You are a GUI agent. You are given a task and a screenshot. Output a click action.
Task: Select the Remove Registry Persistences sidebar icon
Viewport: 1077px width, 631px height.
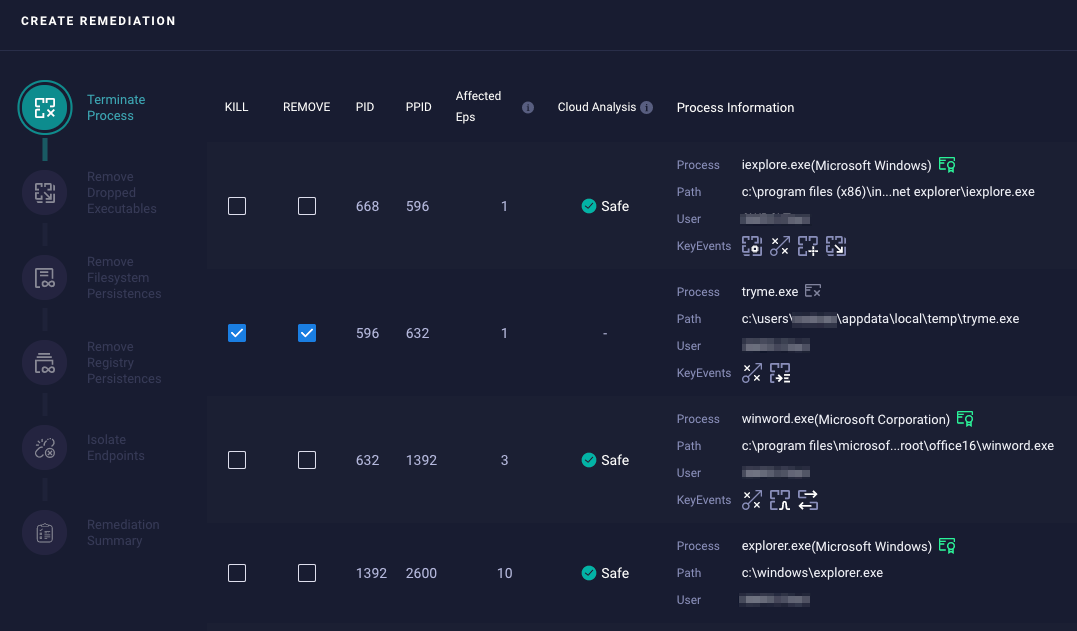45,362
